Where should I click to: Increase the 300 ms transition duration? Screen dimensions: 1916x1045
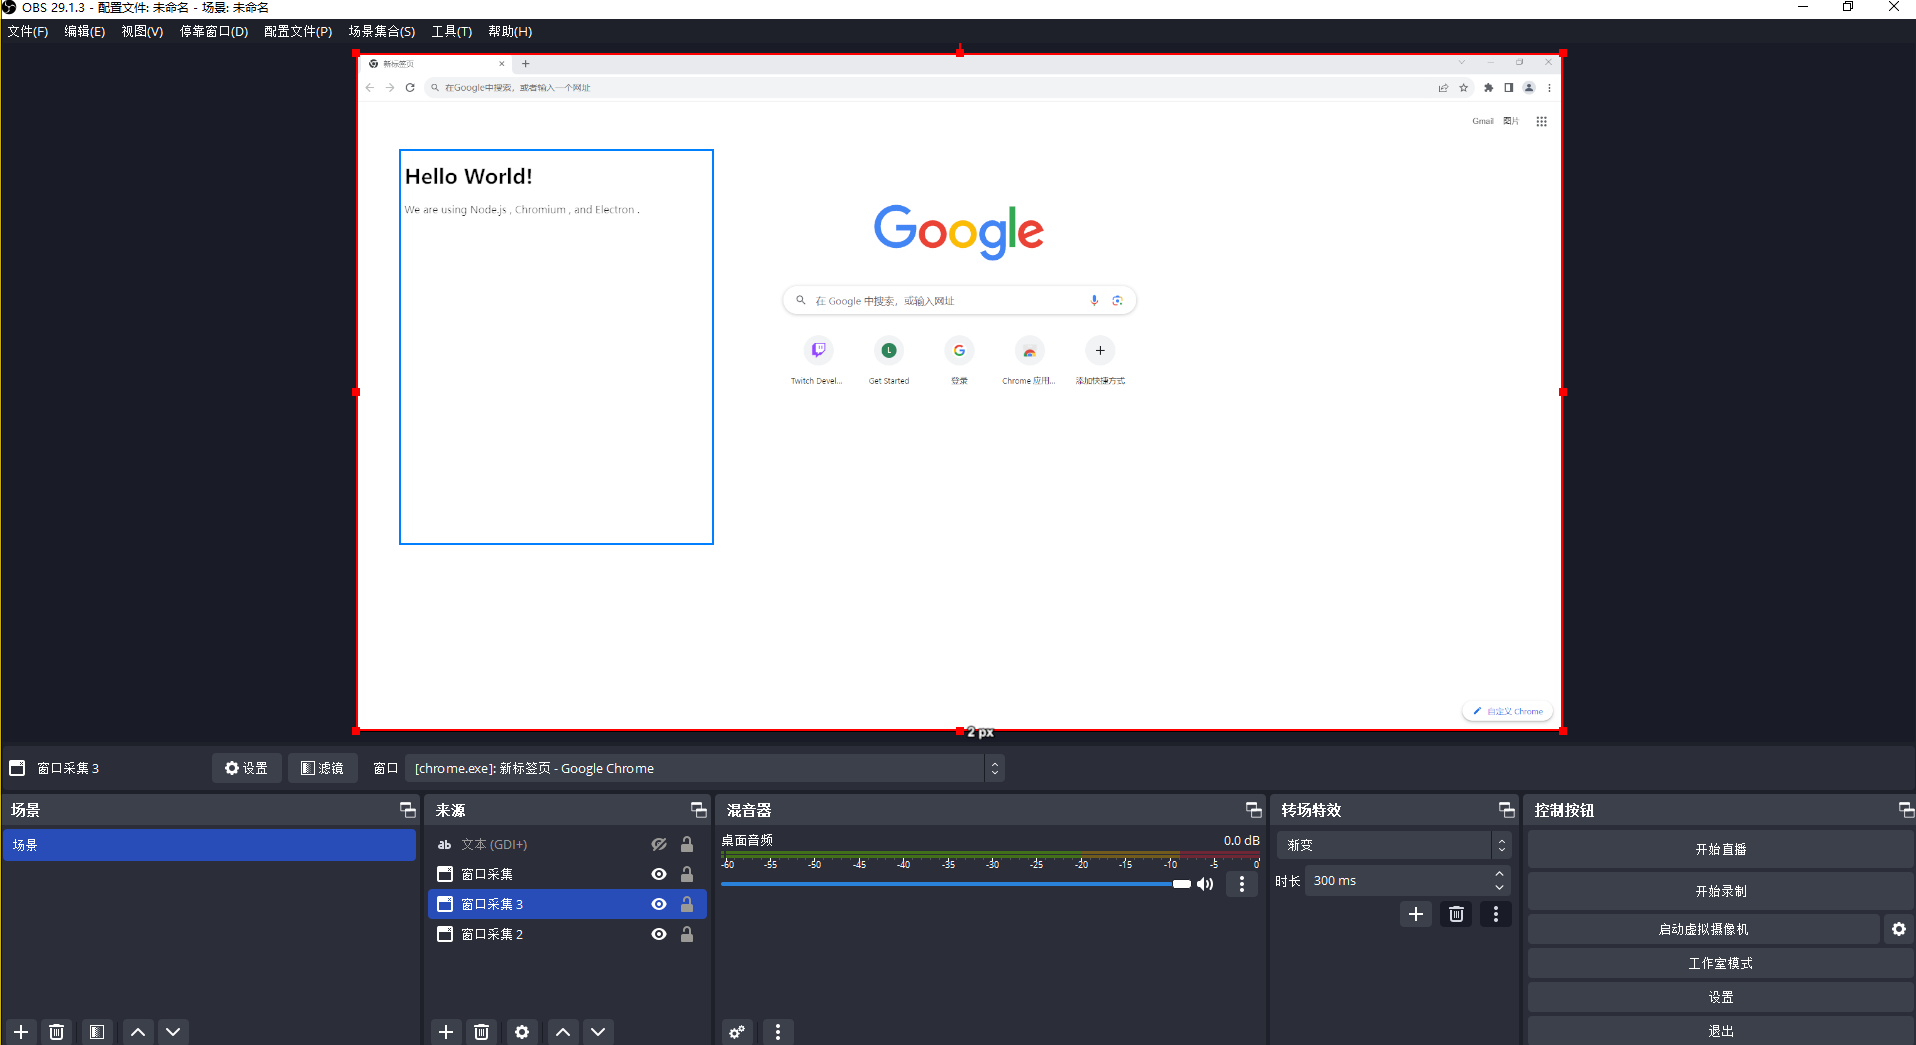point(1499,874)
